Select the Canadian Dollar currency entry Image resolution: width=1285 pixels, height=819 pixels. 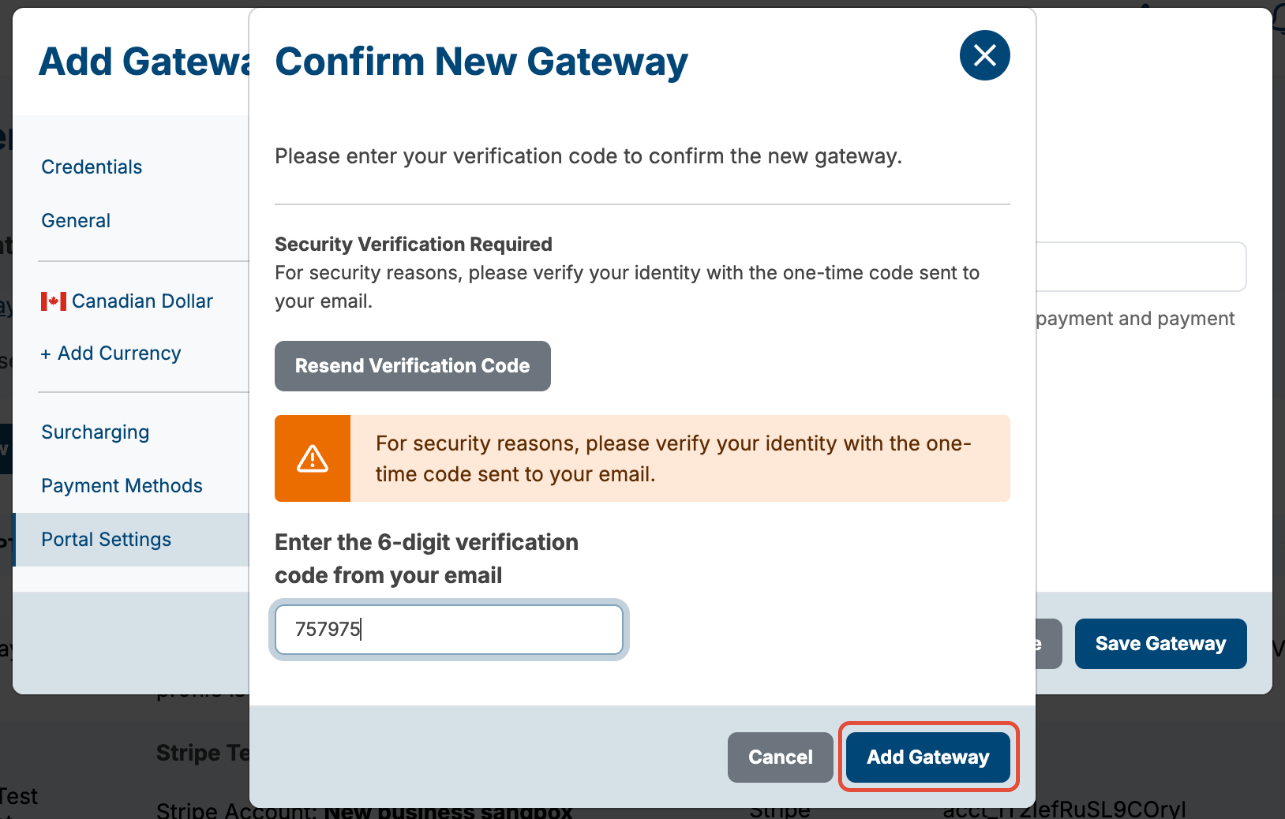[127, 301]
